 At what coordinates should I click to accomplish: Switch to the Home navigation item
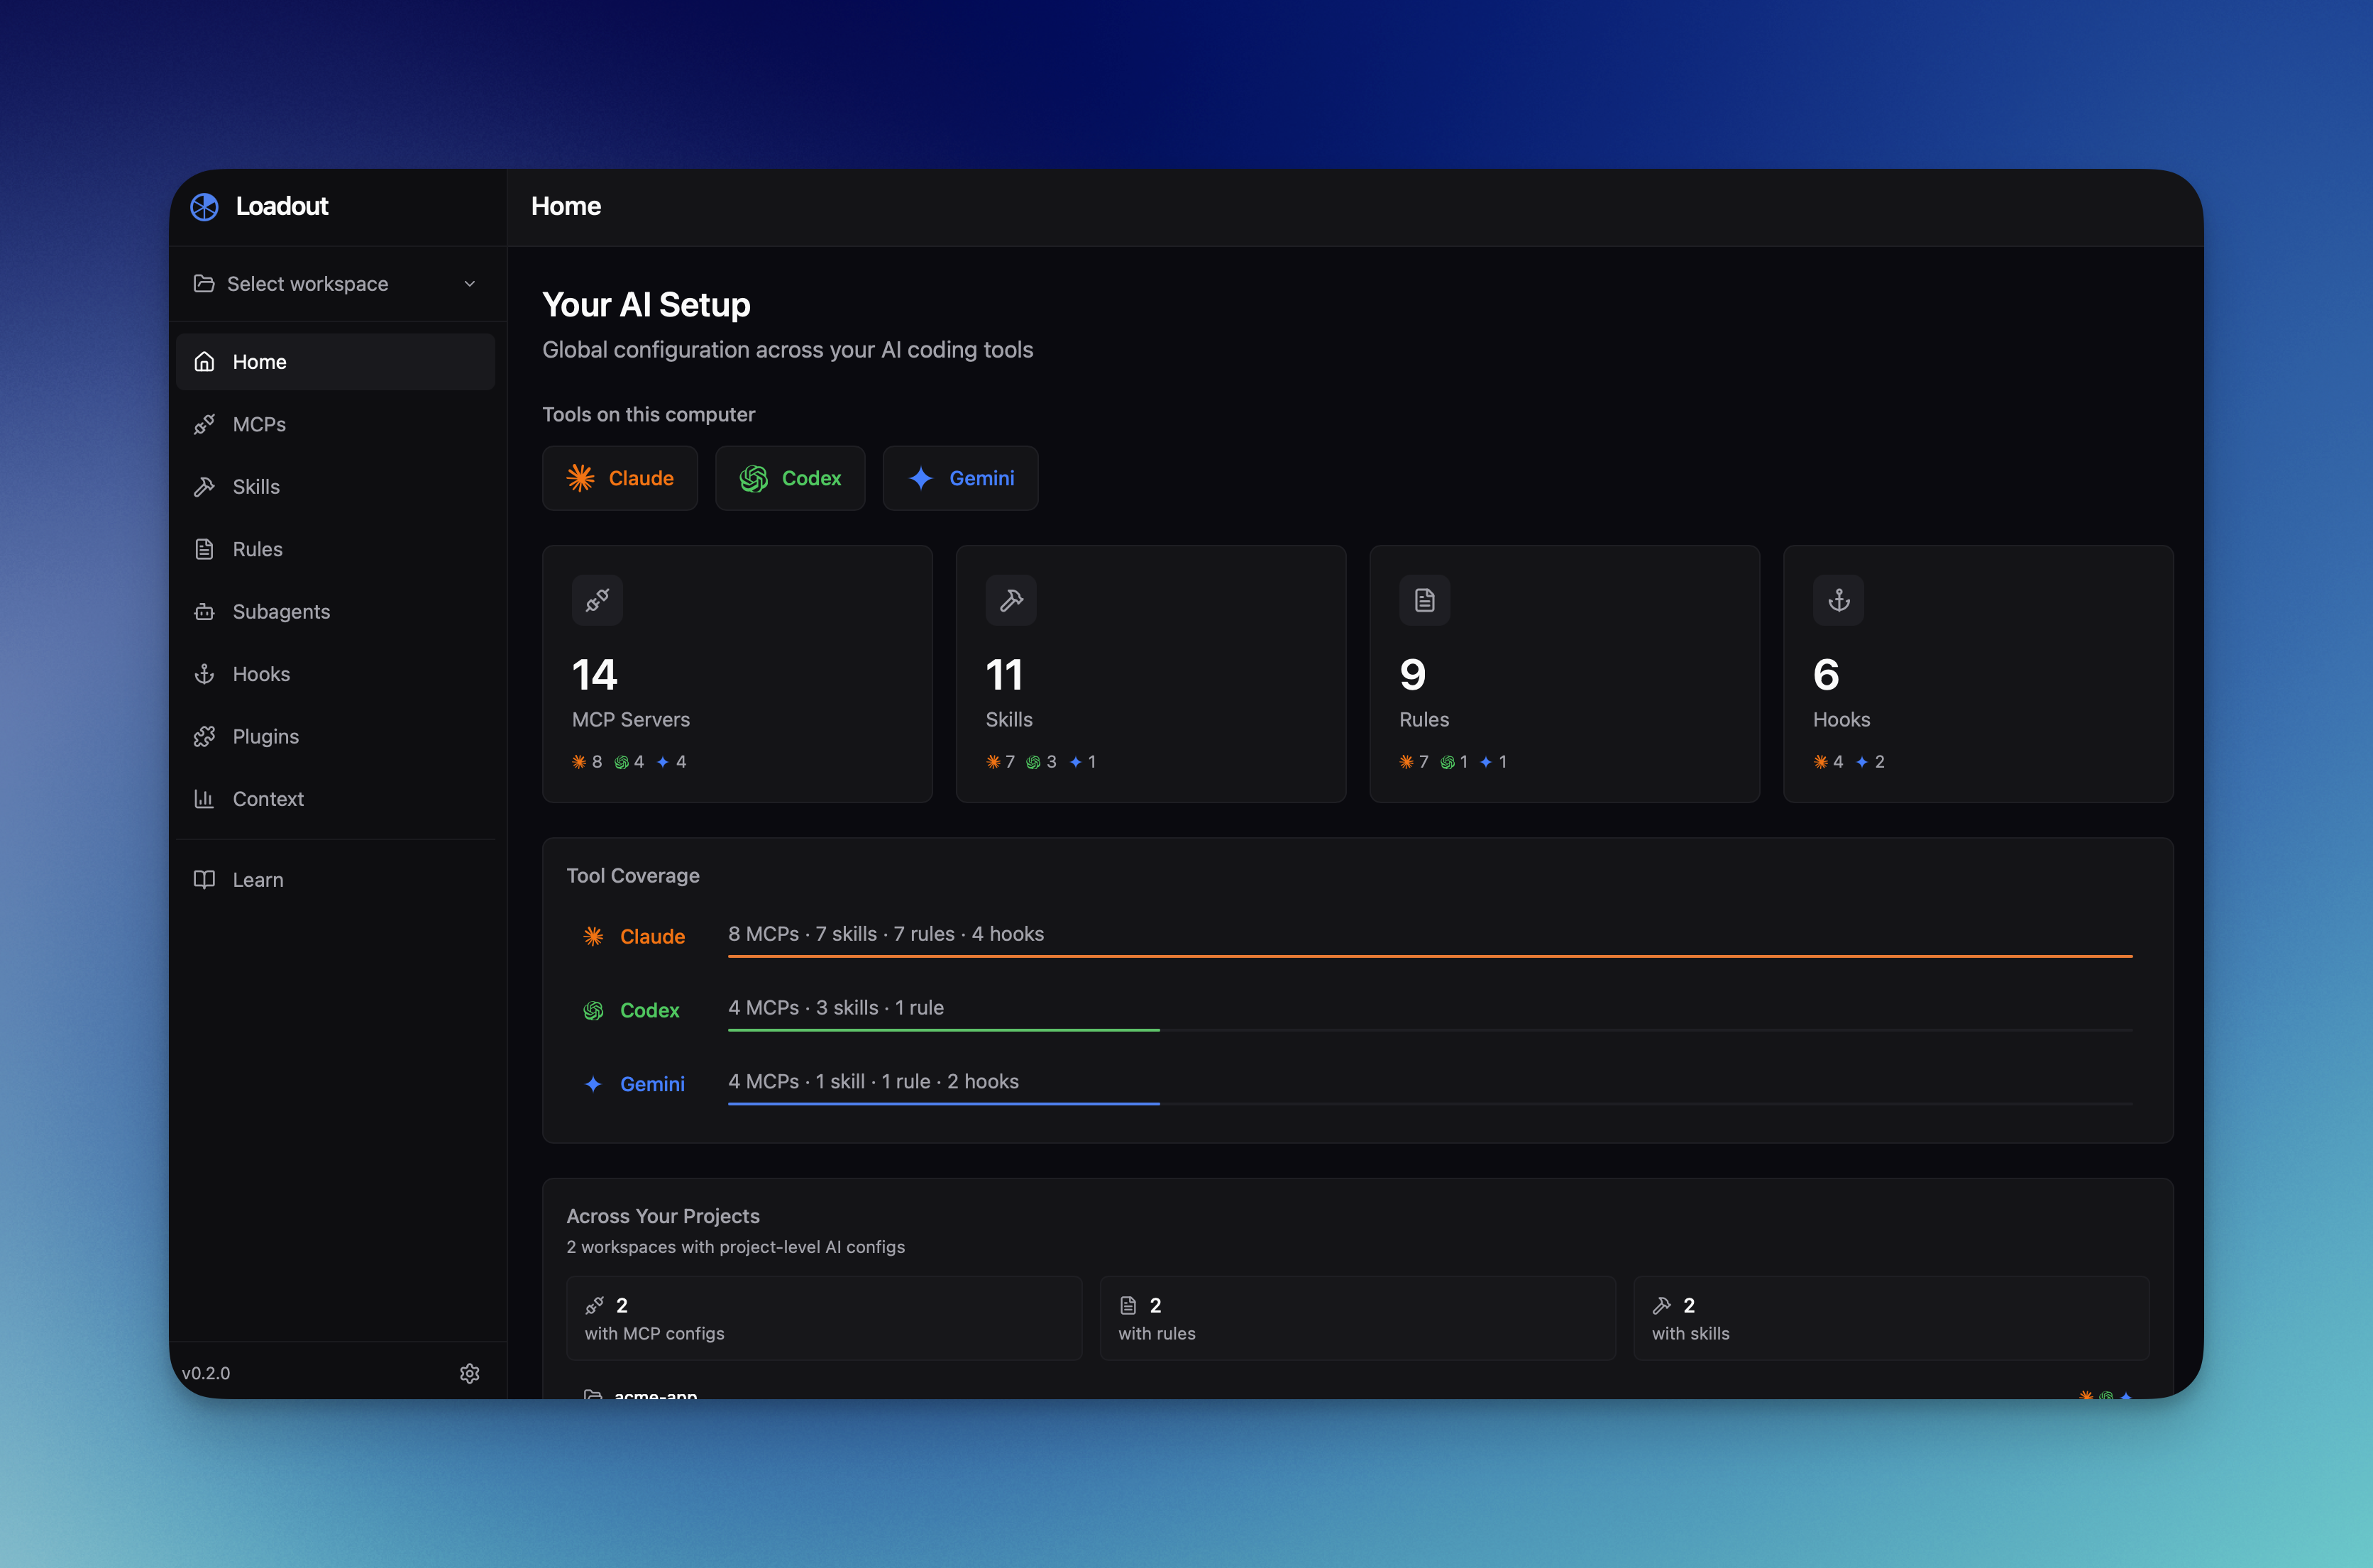[x=259, y=361]
